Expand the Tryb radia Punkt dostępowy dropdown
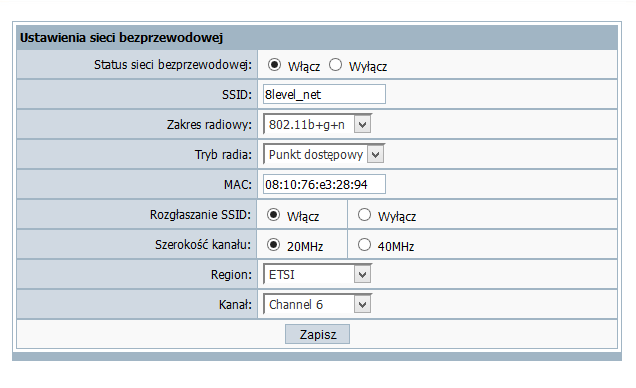This screenshot has height=388, width=636. point(324,154)
